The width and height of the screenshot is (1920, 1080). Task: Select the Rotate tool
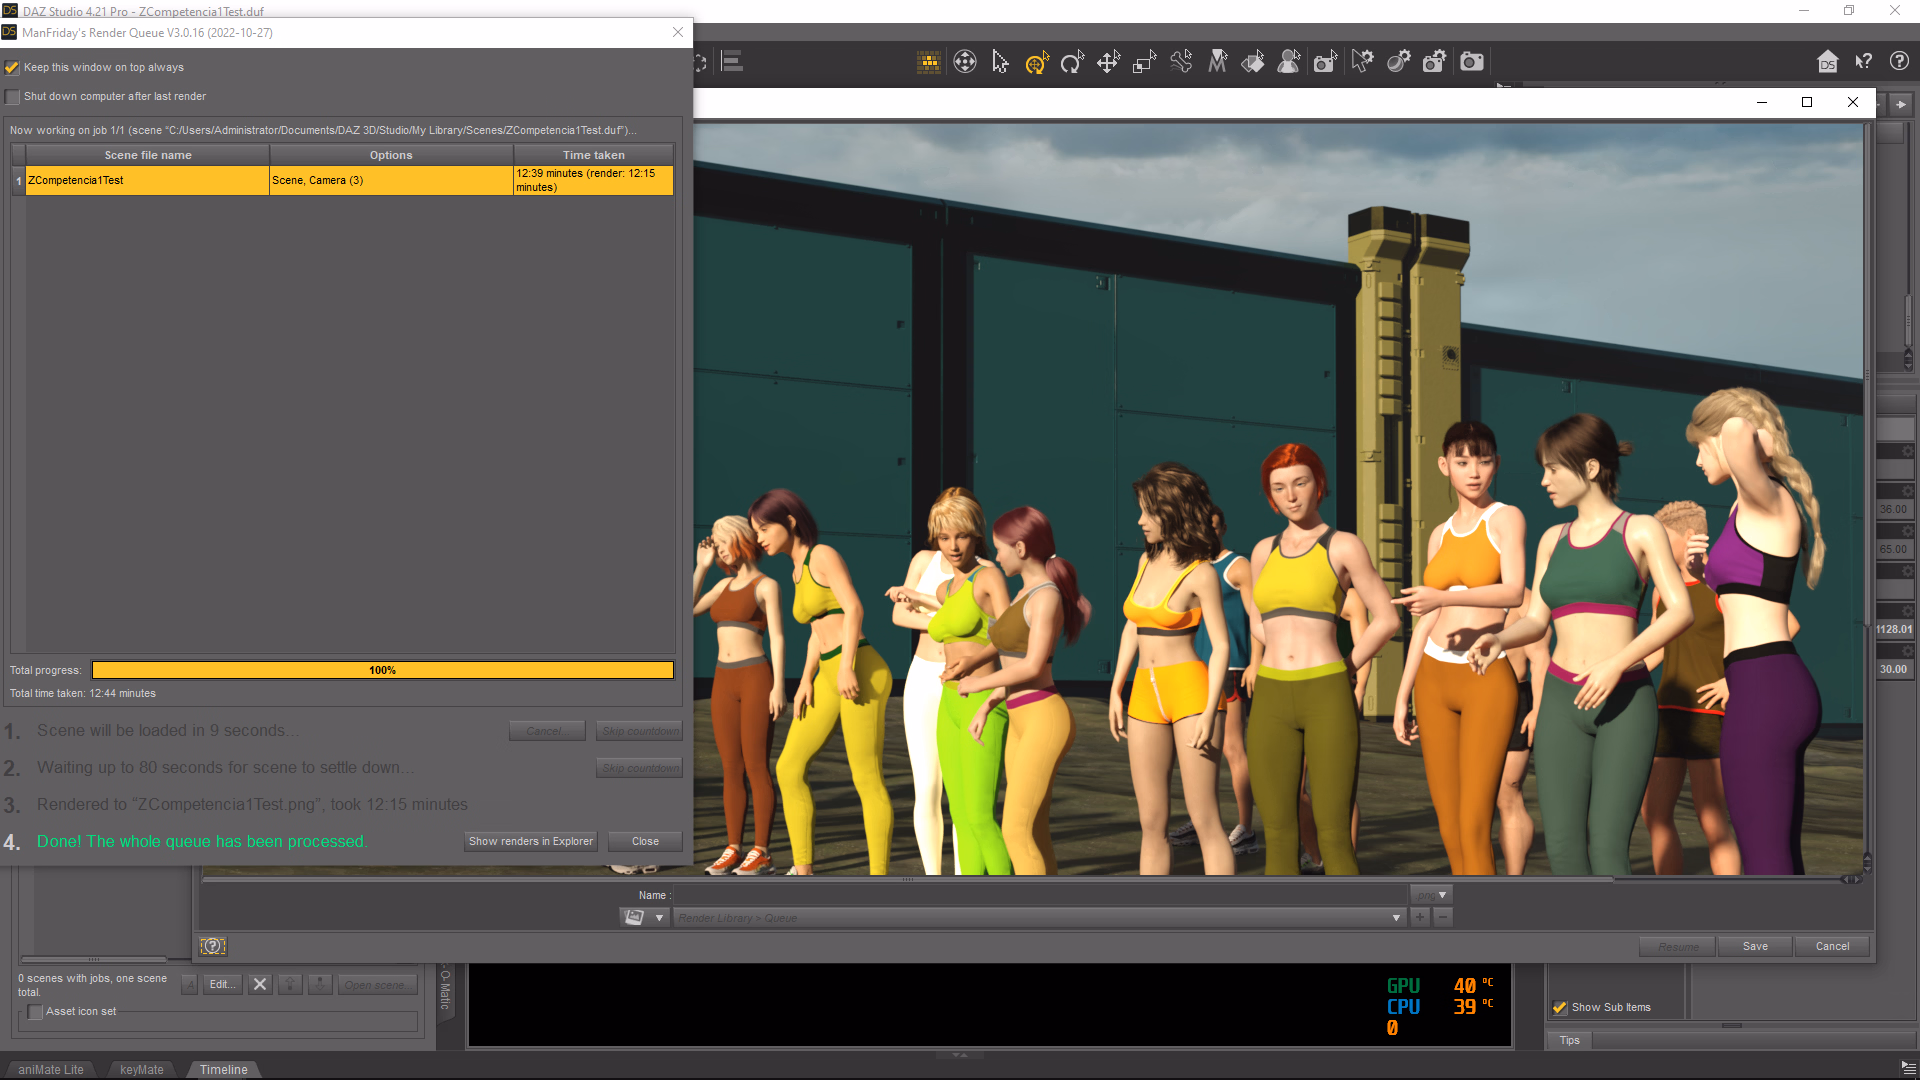click(1072, 63)
